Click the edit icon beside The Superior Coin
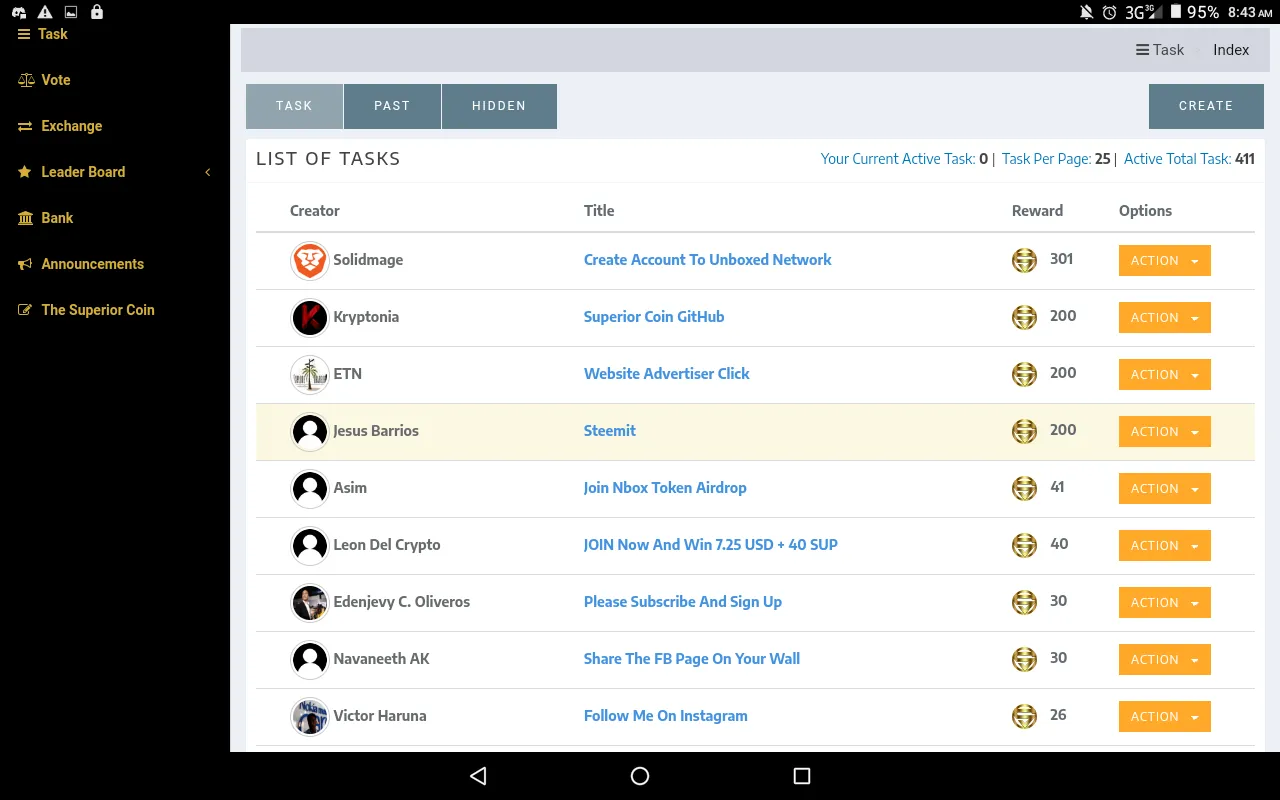Image resolution: width=1280 pixels, height=800 pixels. click(25, 310)
